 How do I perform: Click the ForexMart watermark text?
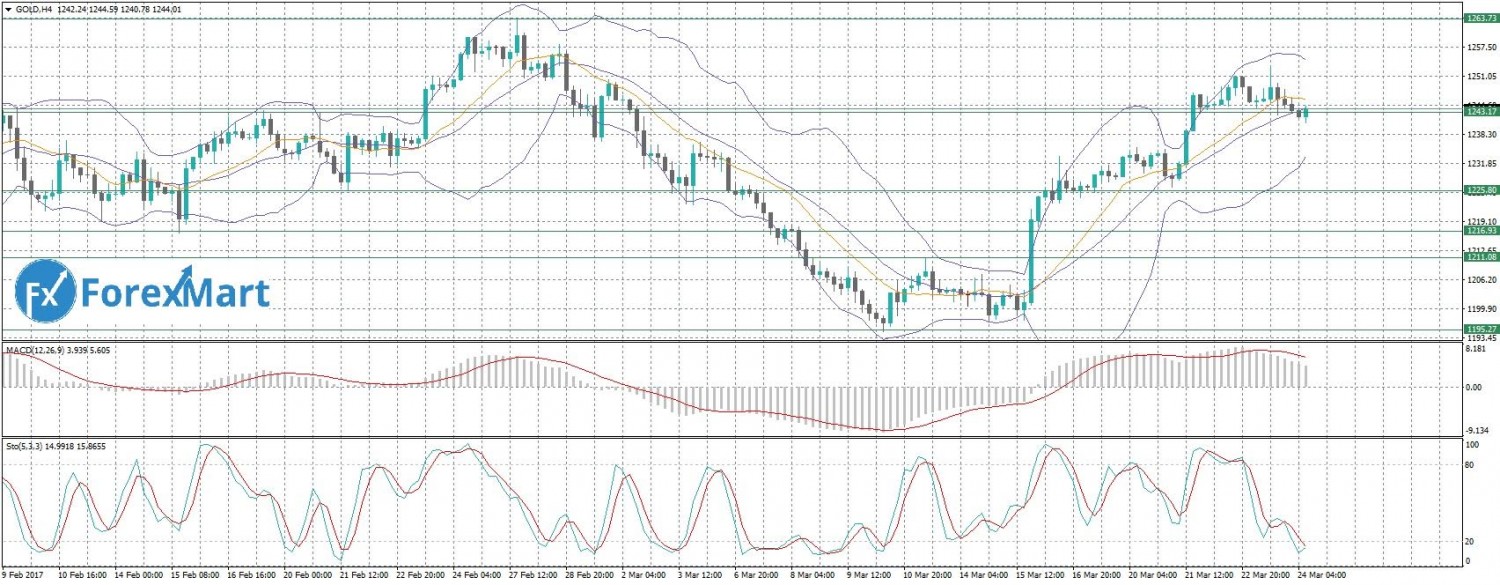pyautogui.click(x=175, y=293)
